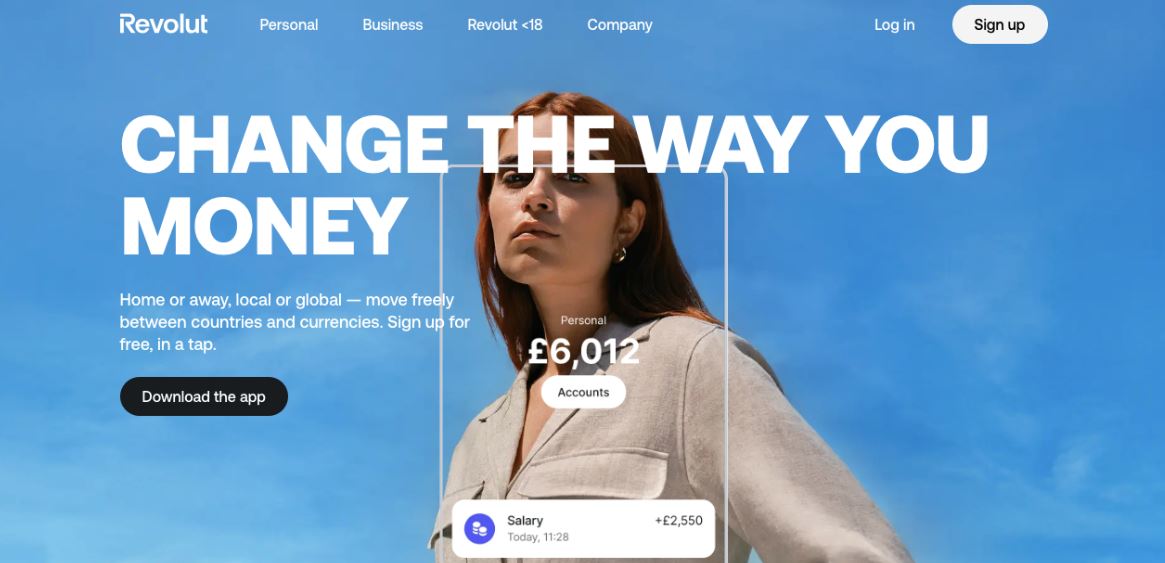Click the £6,012 balance amount
This screenshot has height=563, width=1165.
[583, 351]
